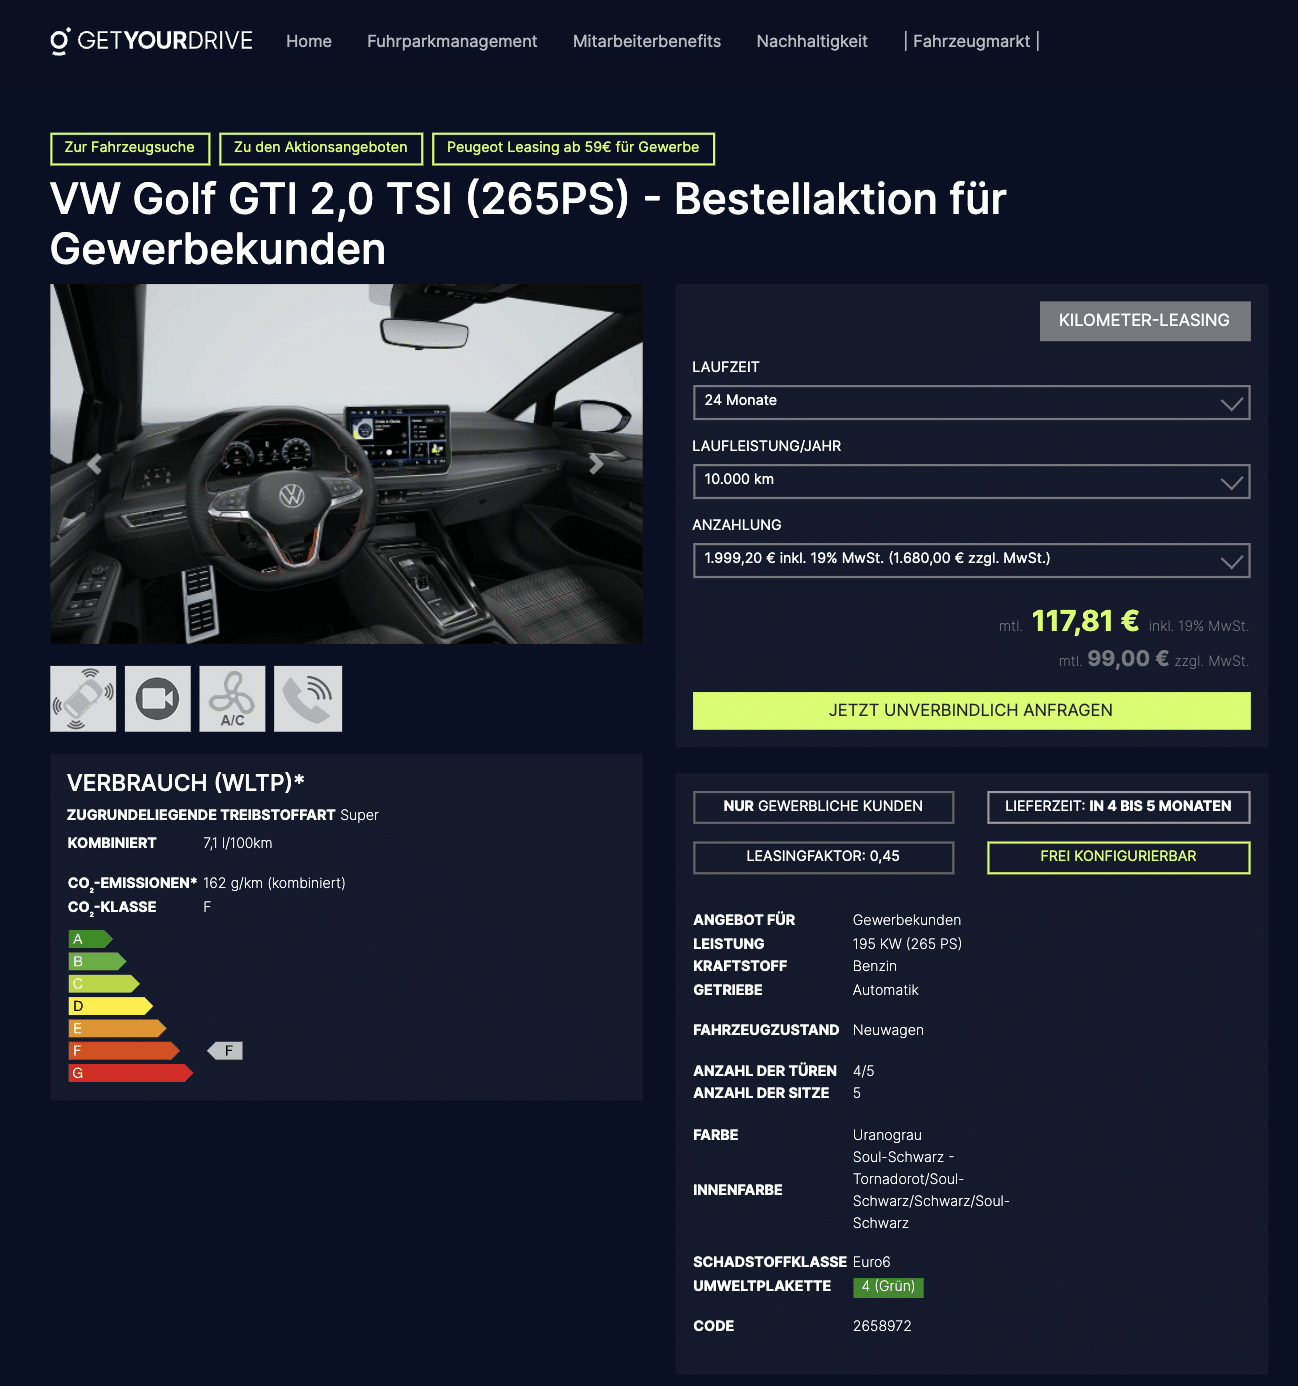The width and height of the screenshot is (1298, 1386).
Task: Open the Laufleistung 10.000 km dropdown
Action: (x=971, y=481)
